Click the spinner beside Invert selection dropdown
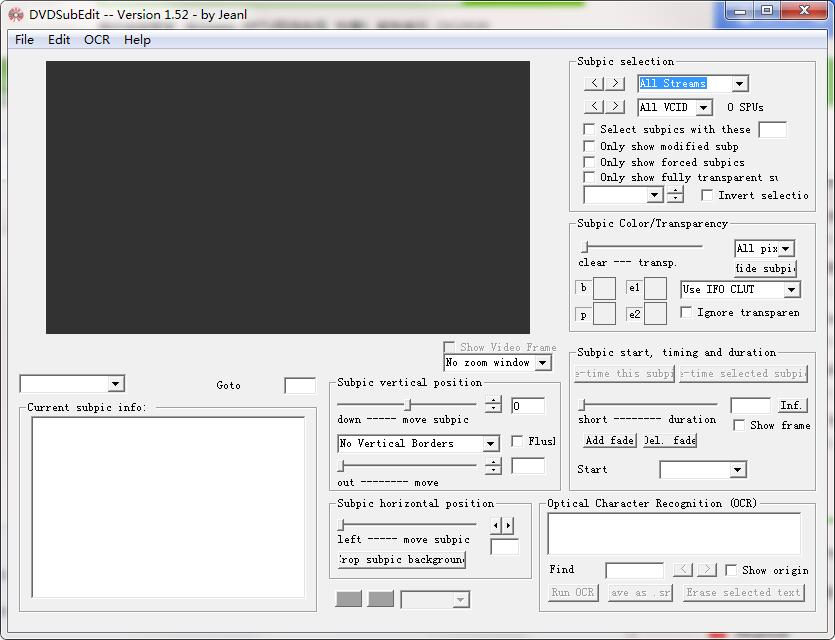 point(675,195)
